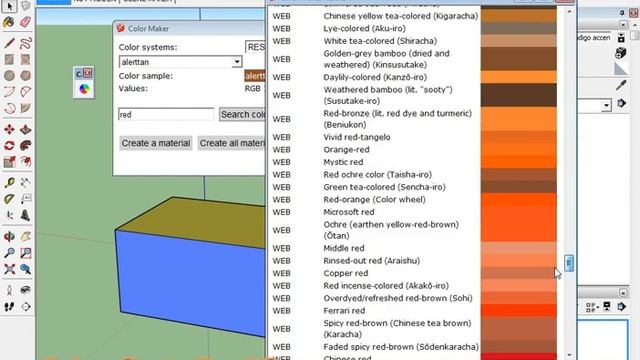This screenshot has height=360, width=640.
Task: Select the Freehand squiggle tool
Action: [25, 43]
